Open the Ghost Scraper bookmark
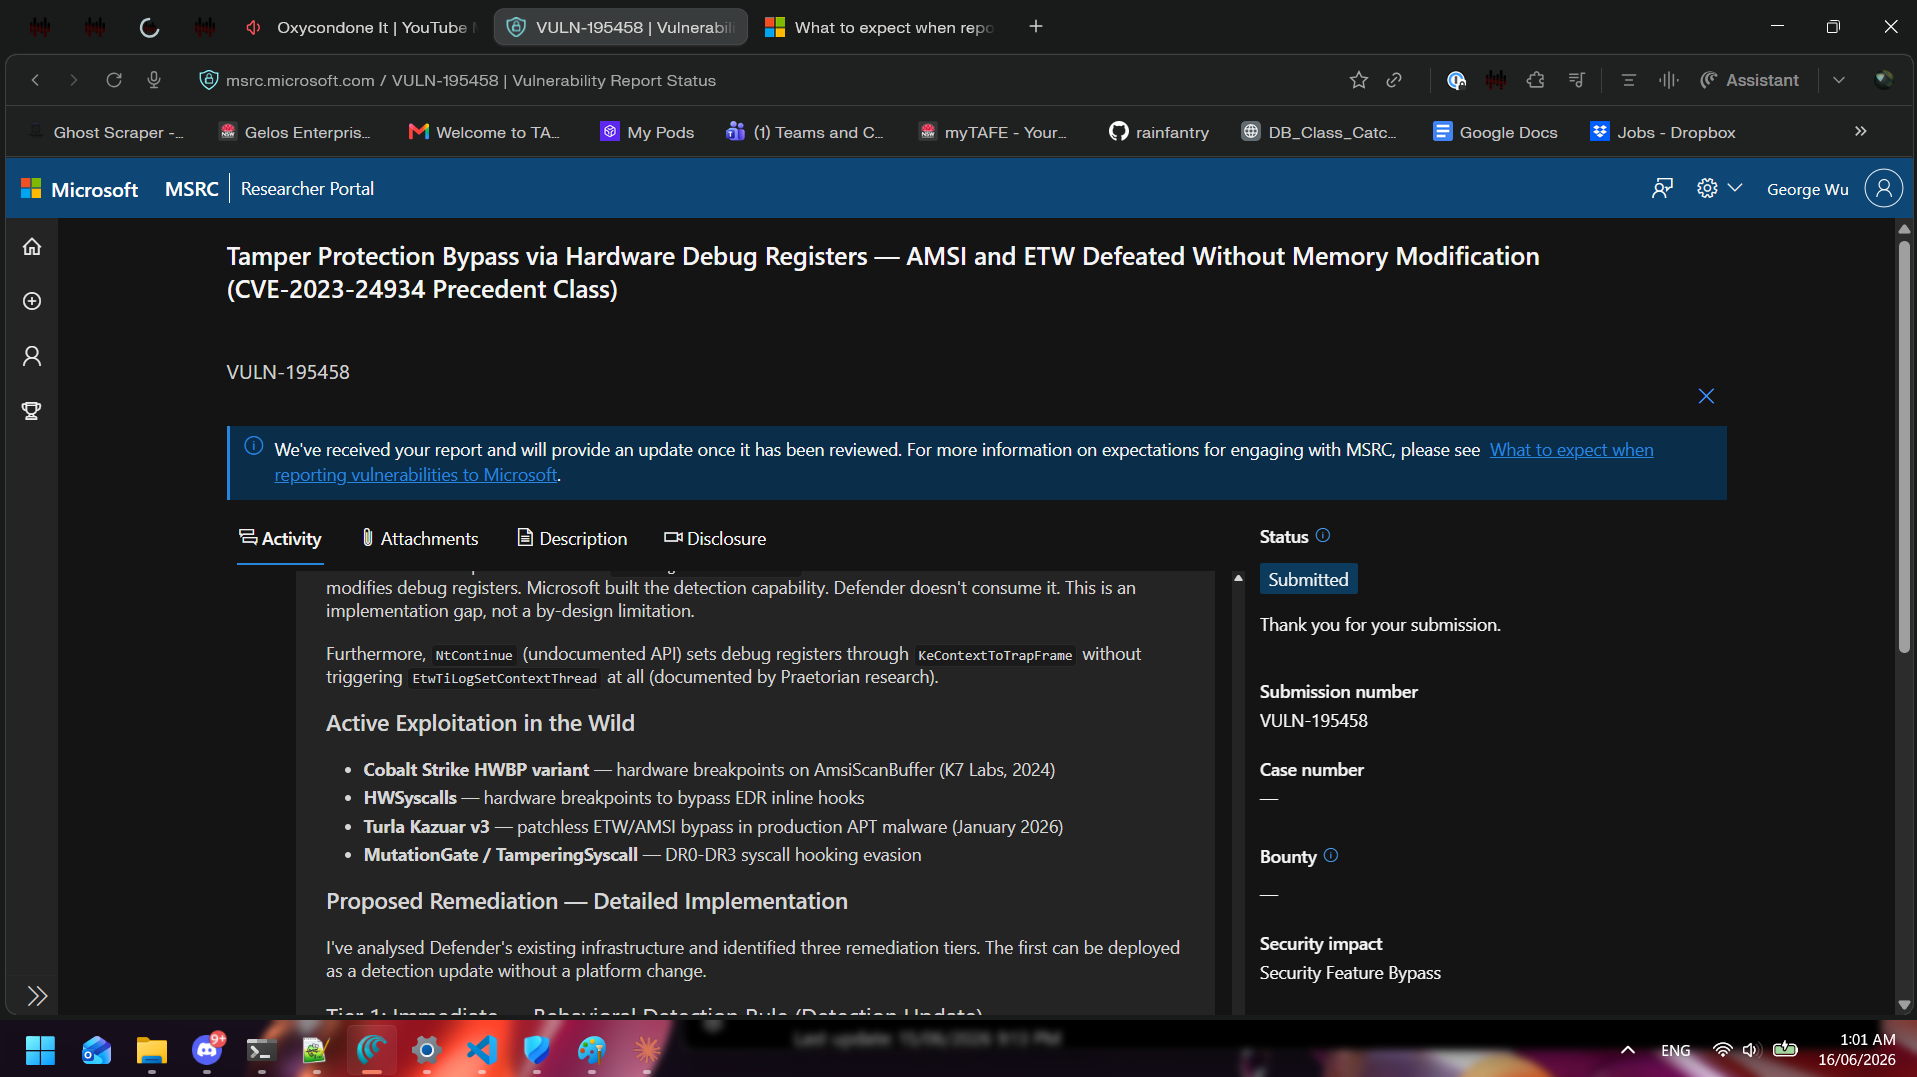This screenshot has width=1917, height=1077. [106, 132]
